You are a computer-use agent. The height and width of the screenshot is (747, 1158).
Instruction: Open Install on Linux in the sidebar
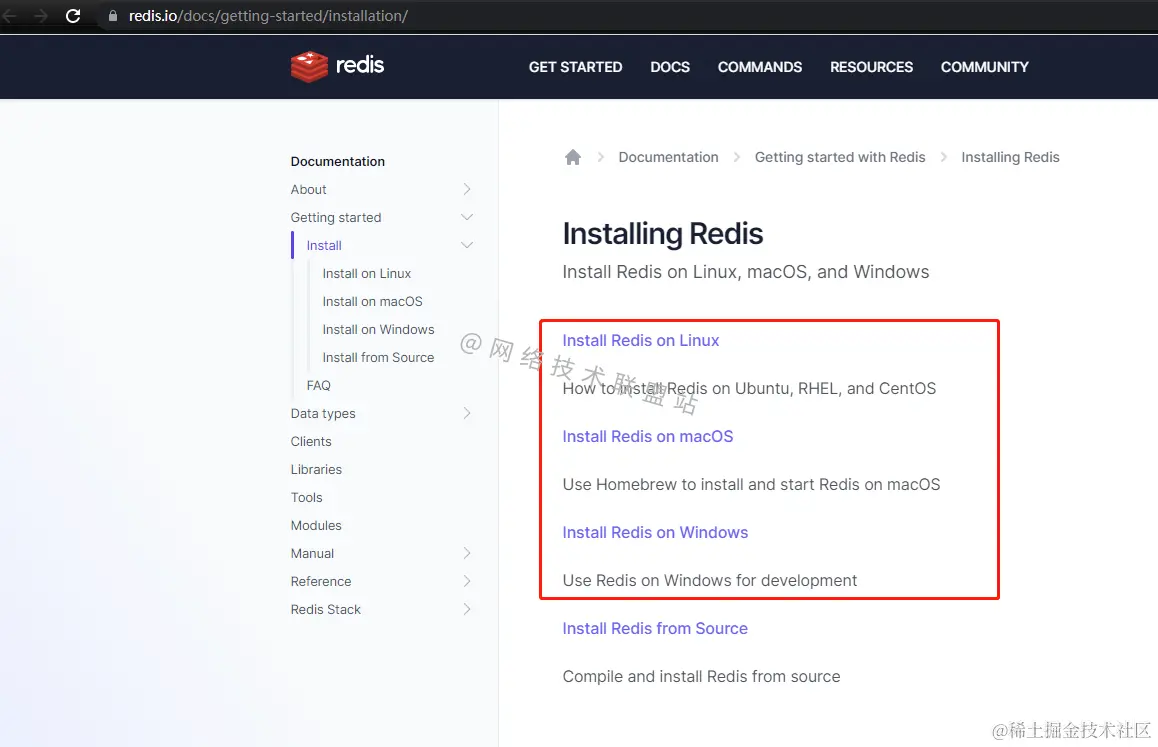(x=367, y=273)
